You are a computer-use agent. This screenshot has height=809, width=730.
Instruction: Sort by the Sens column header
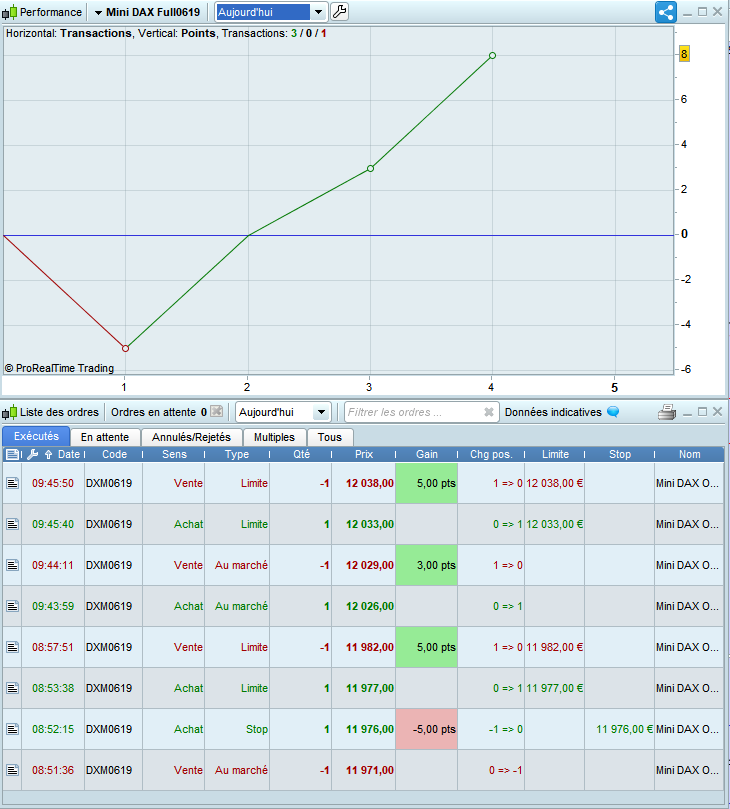pyautogui.click(x=174, y=455)
